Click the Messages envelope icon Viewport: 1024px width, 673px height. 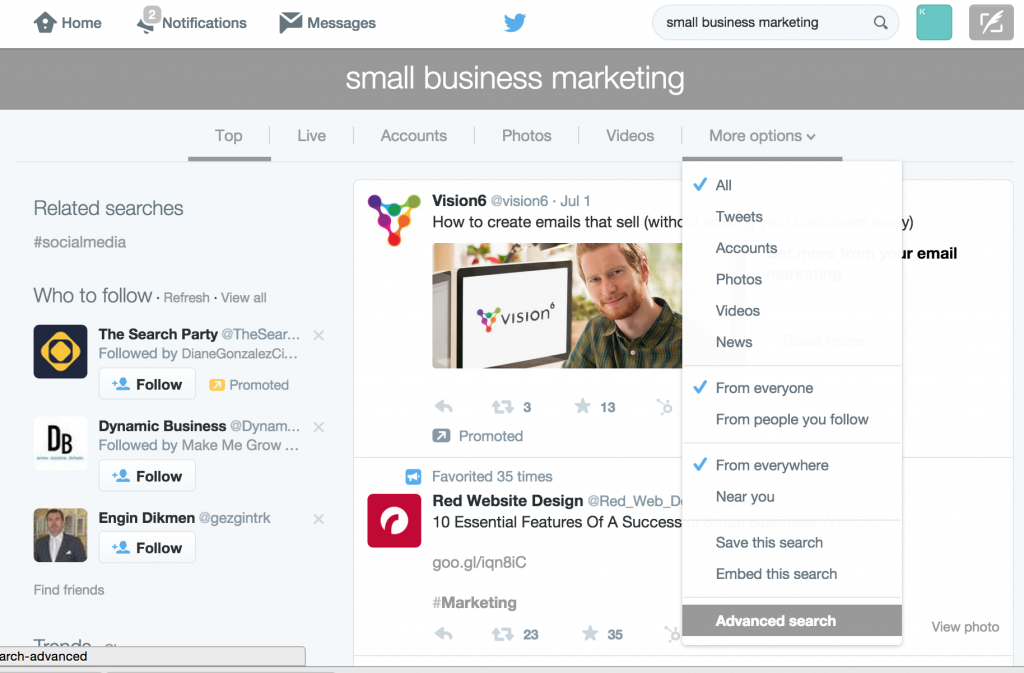click(291, 22)
